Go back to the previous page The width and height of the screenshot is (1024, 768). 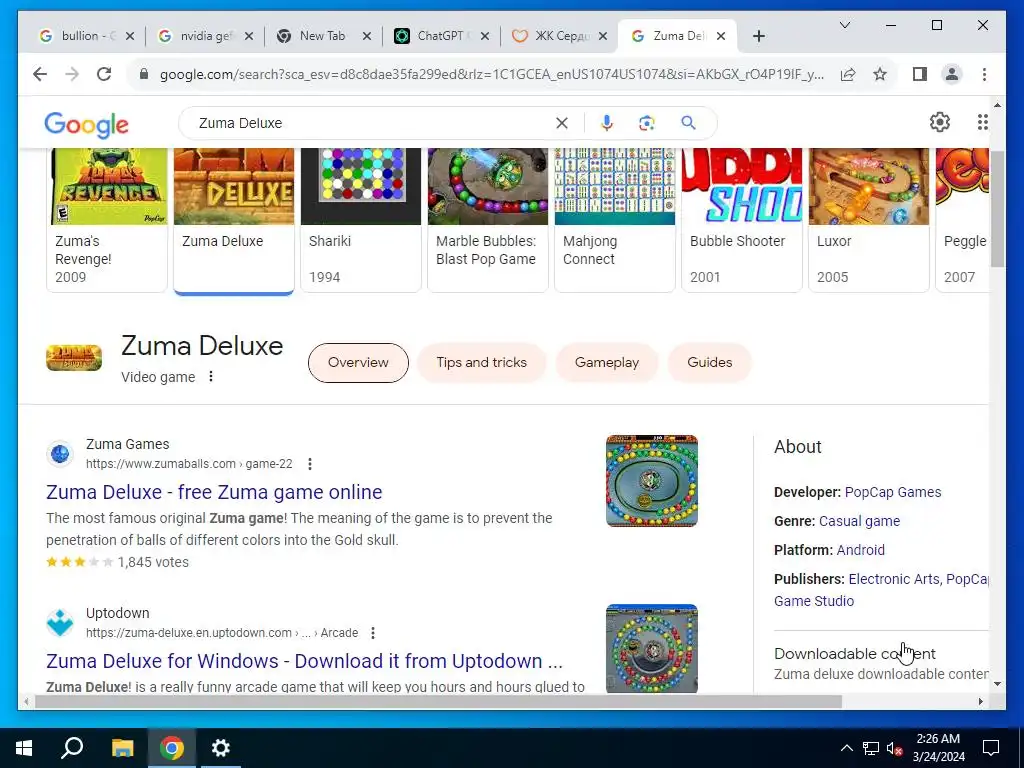[40, 74]
